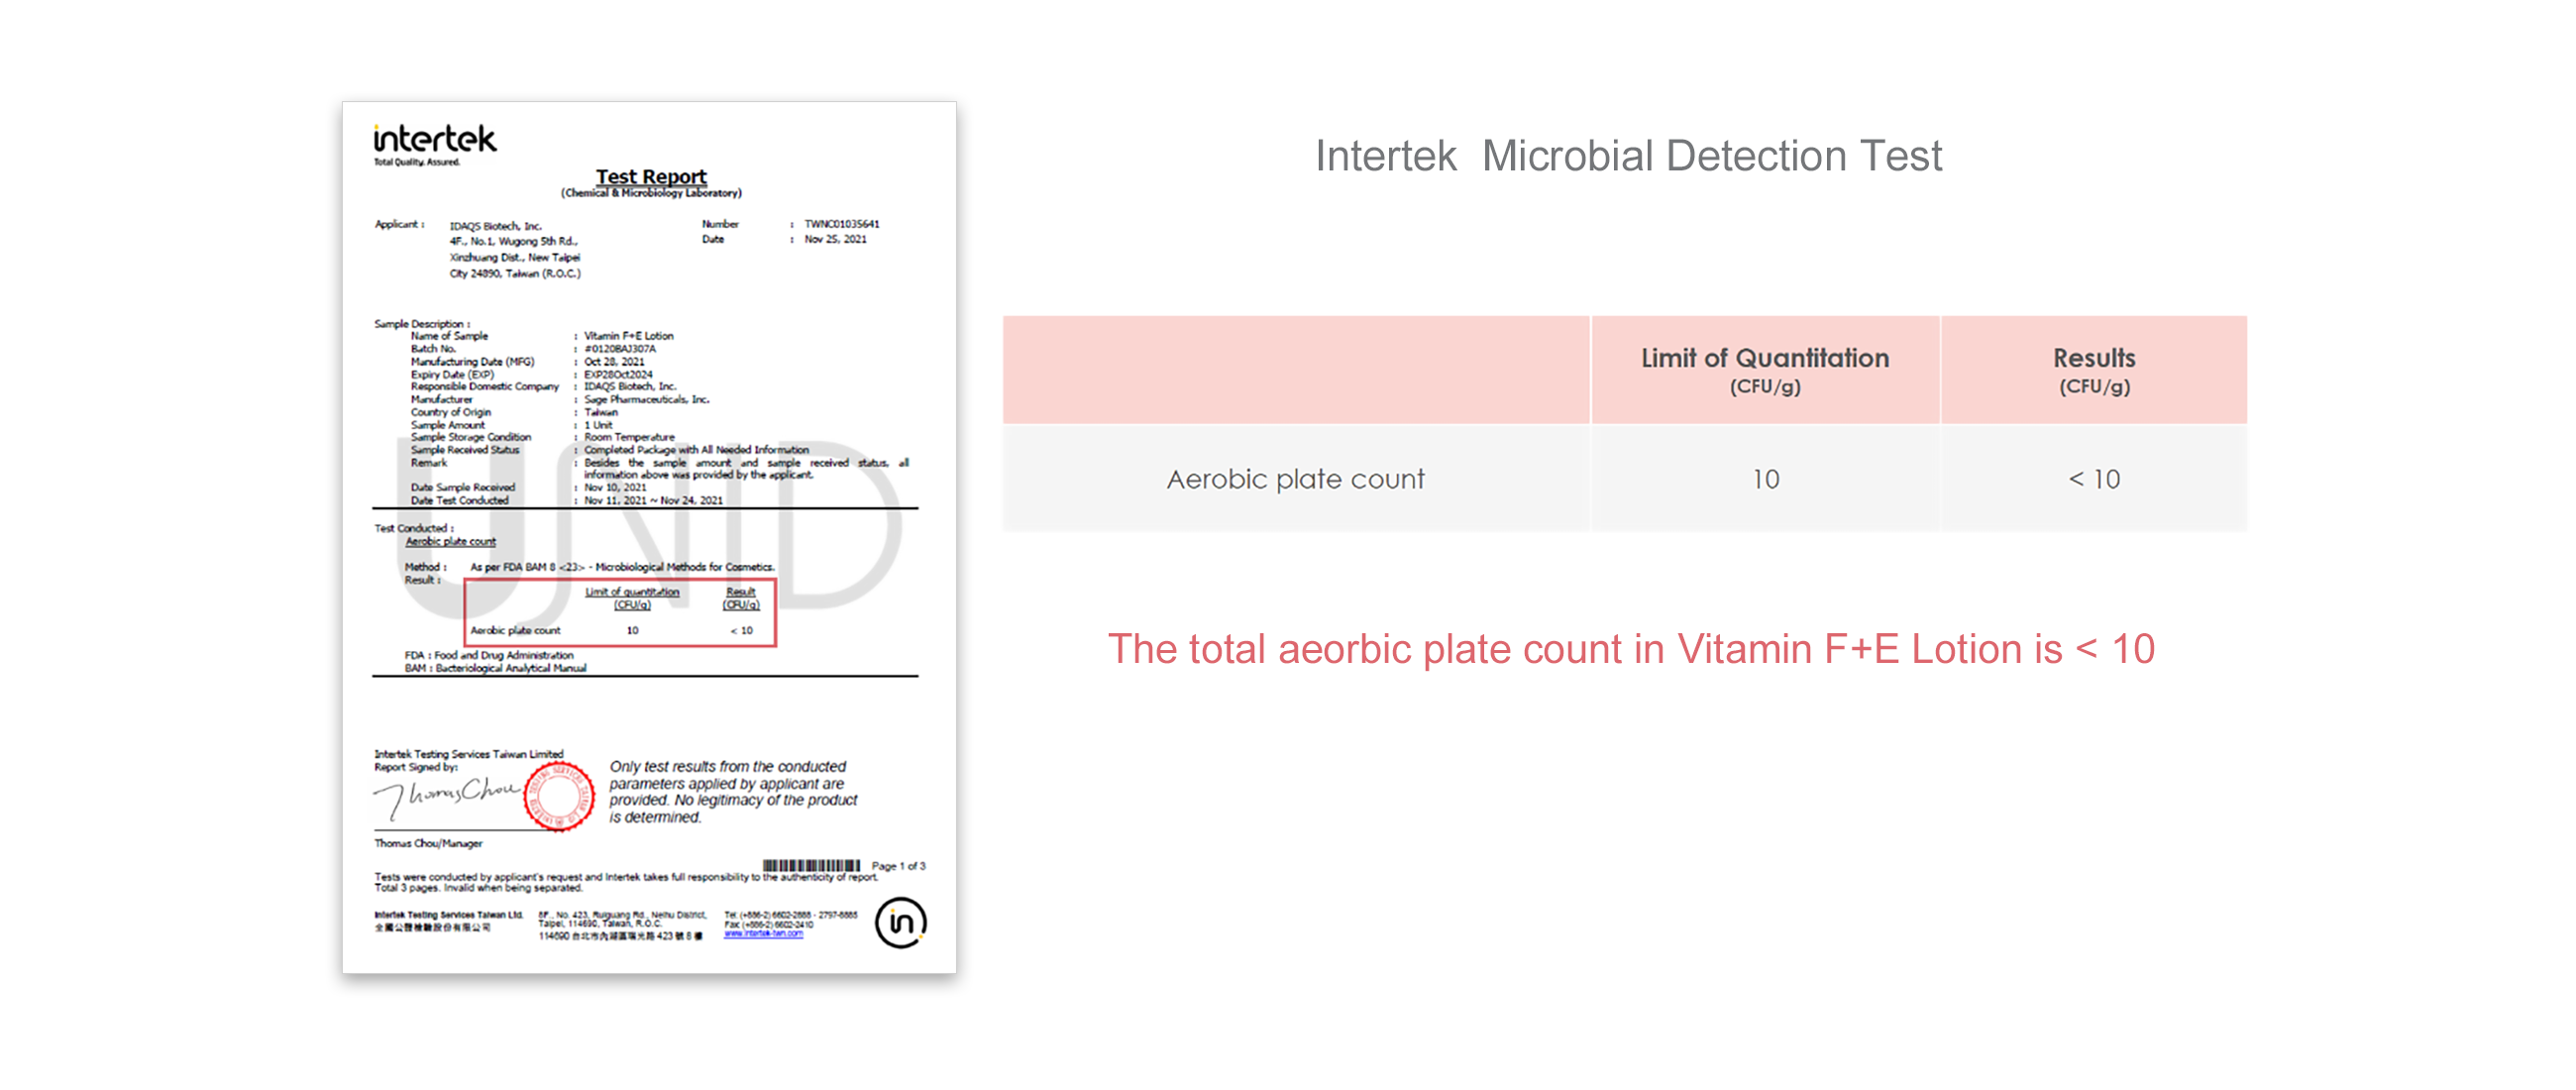
Task: Click the Test Report title heading
Action: [651, 177]
